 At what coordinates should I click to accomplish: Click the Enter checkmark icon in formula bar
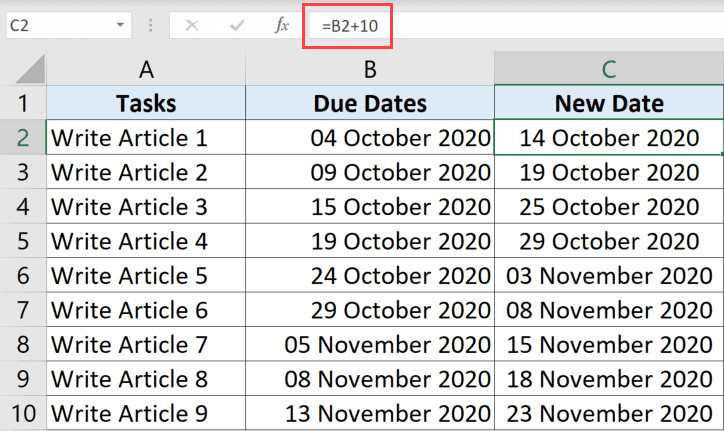[x=237, y=25]
